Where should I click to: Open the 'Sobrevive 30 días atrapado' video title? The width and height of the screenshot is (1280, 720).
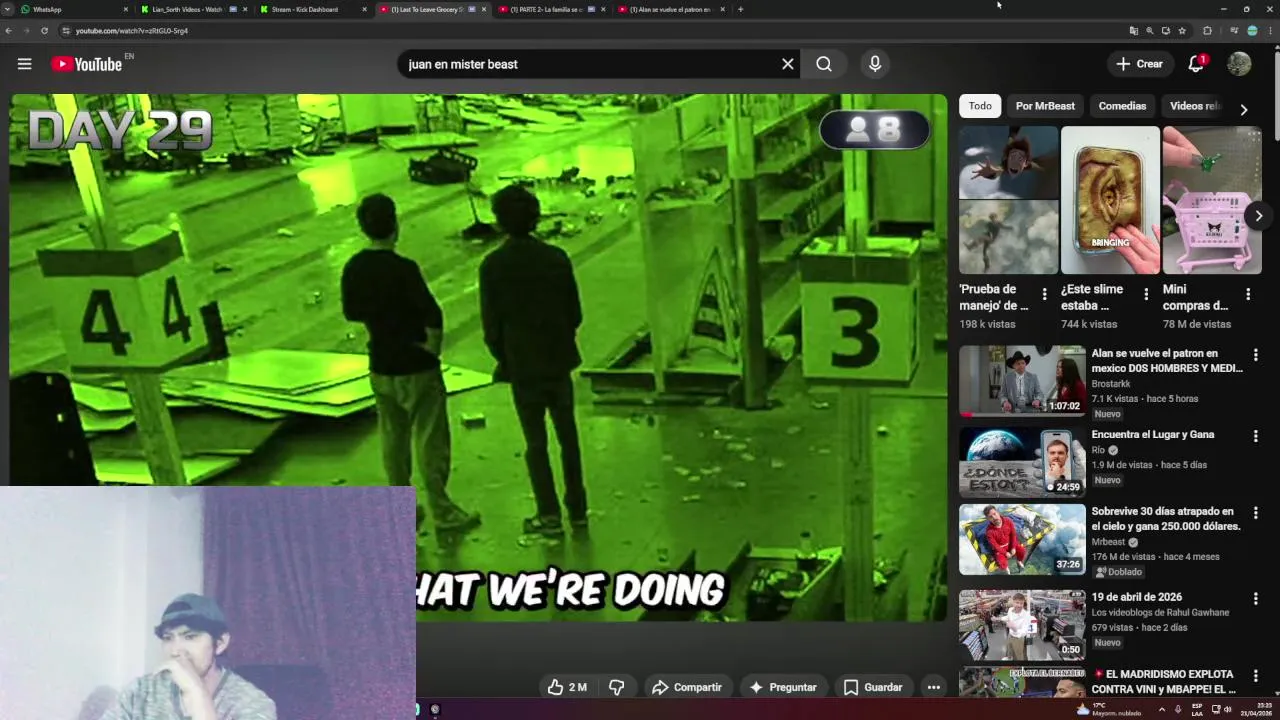[1166, 518]
